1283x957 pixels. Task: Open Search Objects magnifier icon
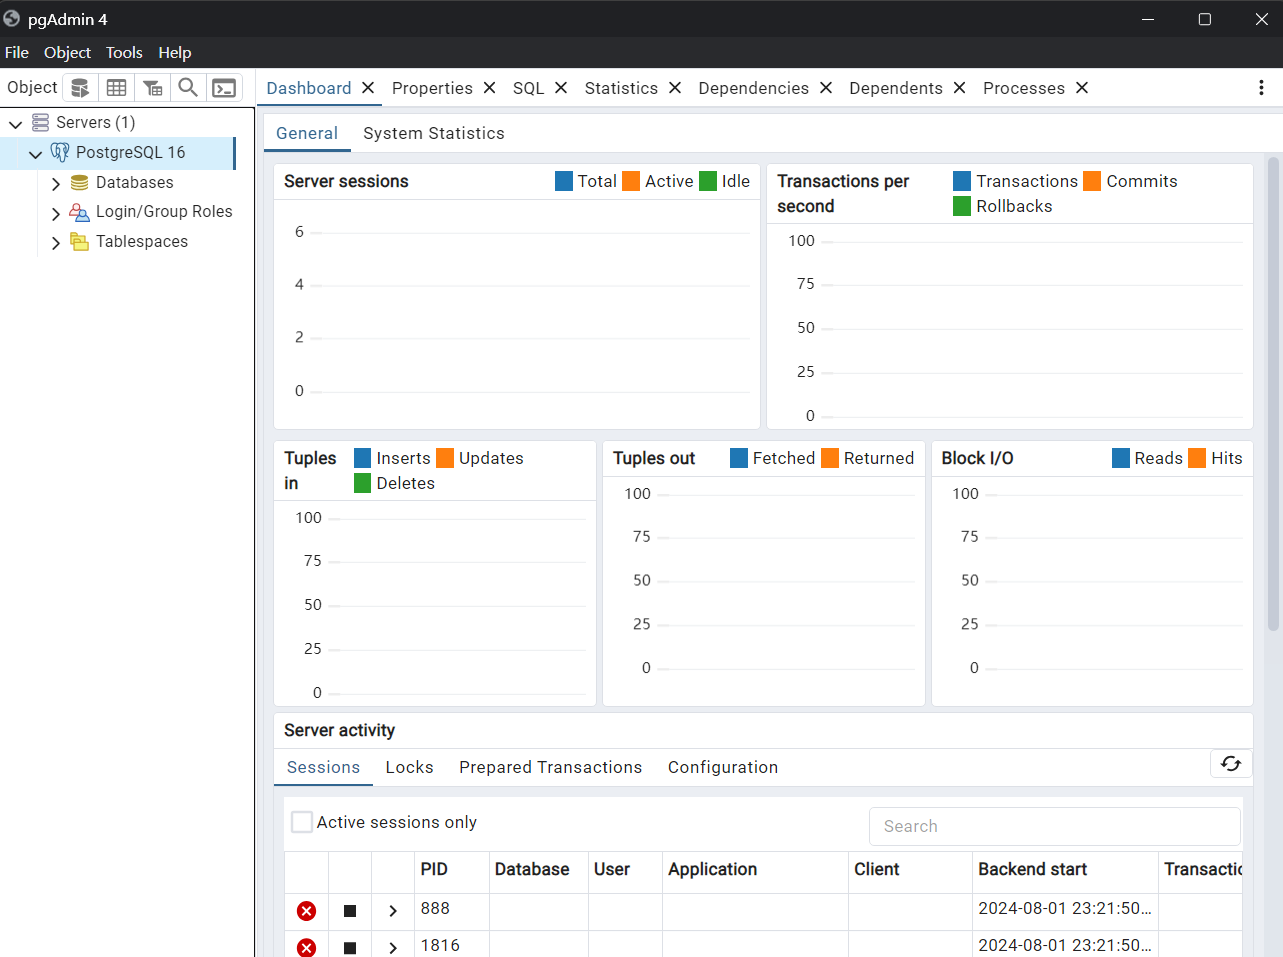pos(188,88)
